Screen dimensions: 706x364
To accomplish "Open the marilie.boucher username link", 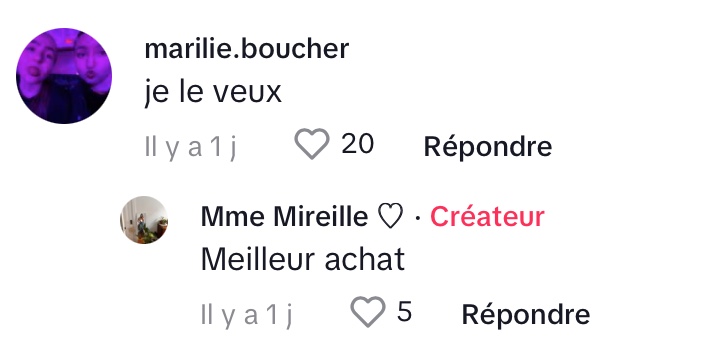I will point(247,48).
